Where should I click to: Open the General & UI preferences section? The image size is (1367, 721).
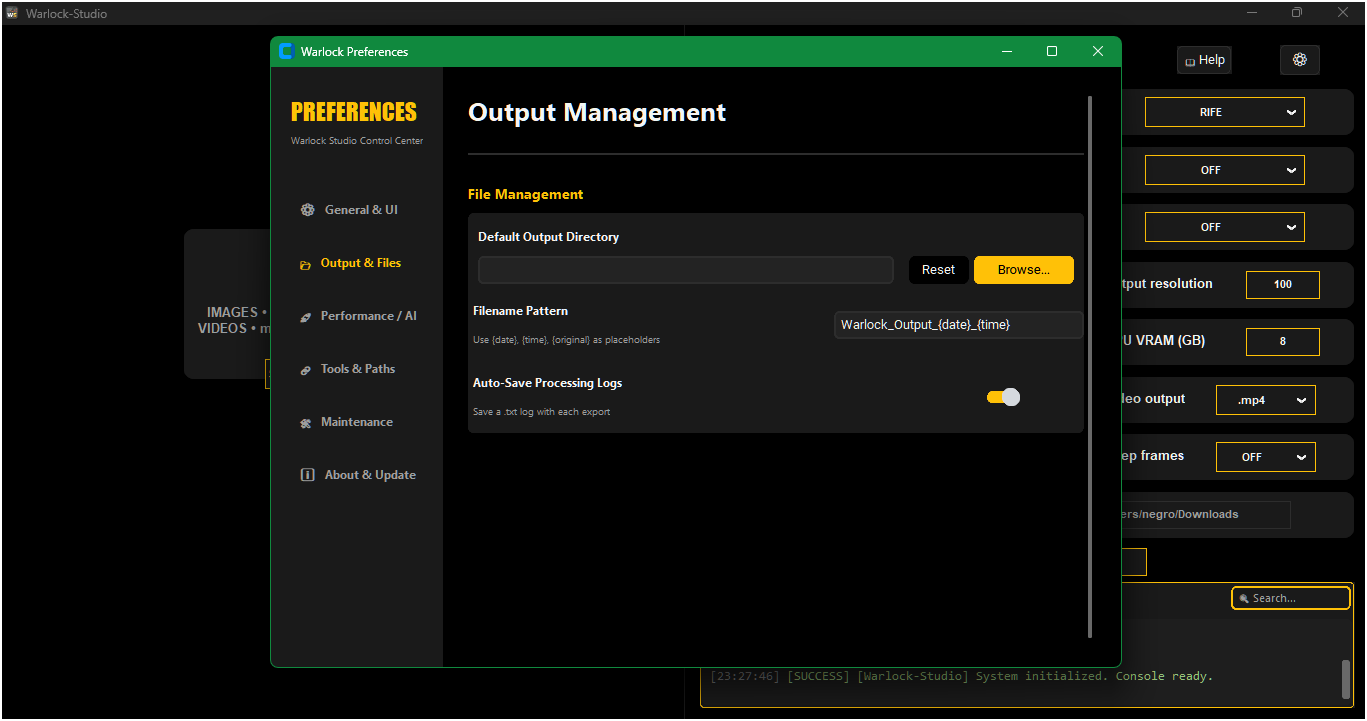coord(349,210)
